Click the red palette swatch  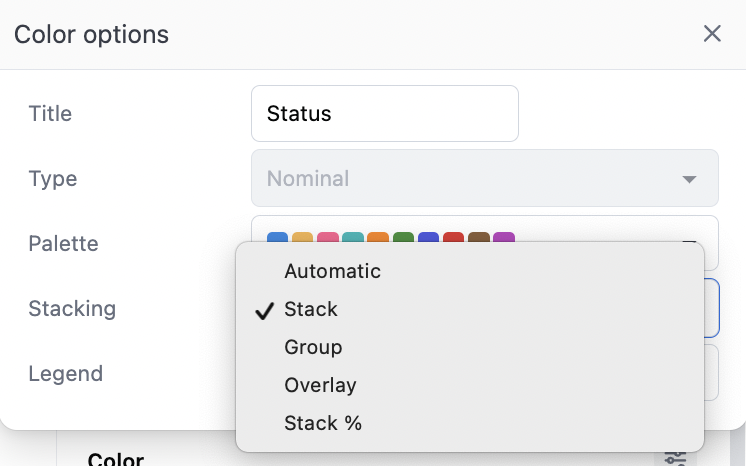454,239
